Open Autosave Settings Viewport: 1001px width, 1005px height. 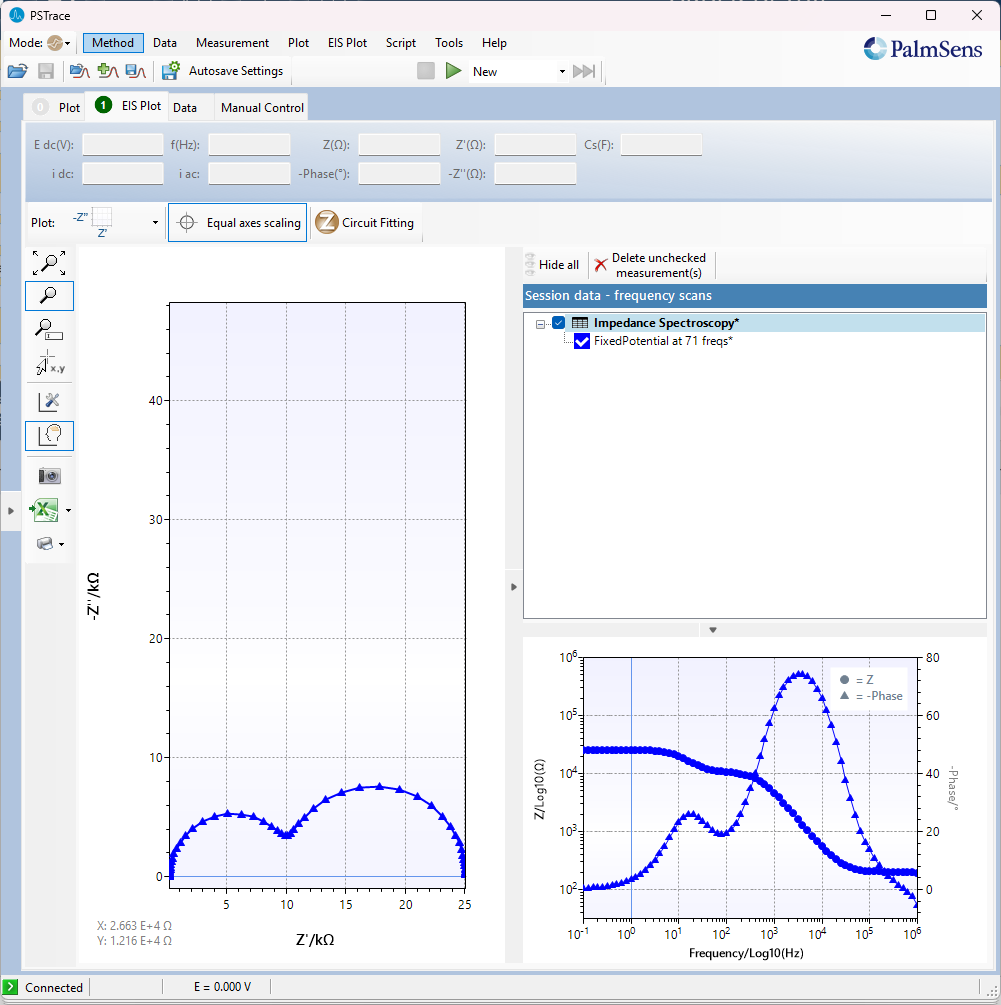[222, 71]
